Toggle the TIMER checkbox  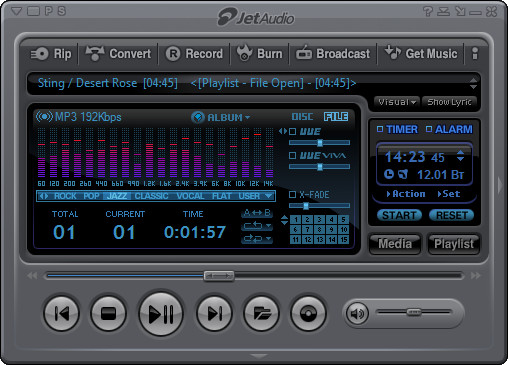click(x=380, y=129)
